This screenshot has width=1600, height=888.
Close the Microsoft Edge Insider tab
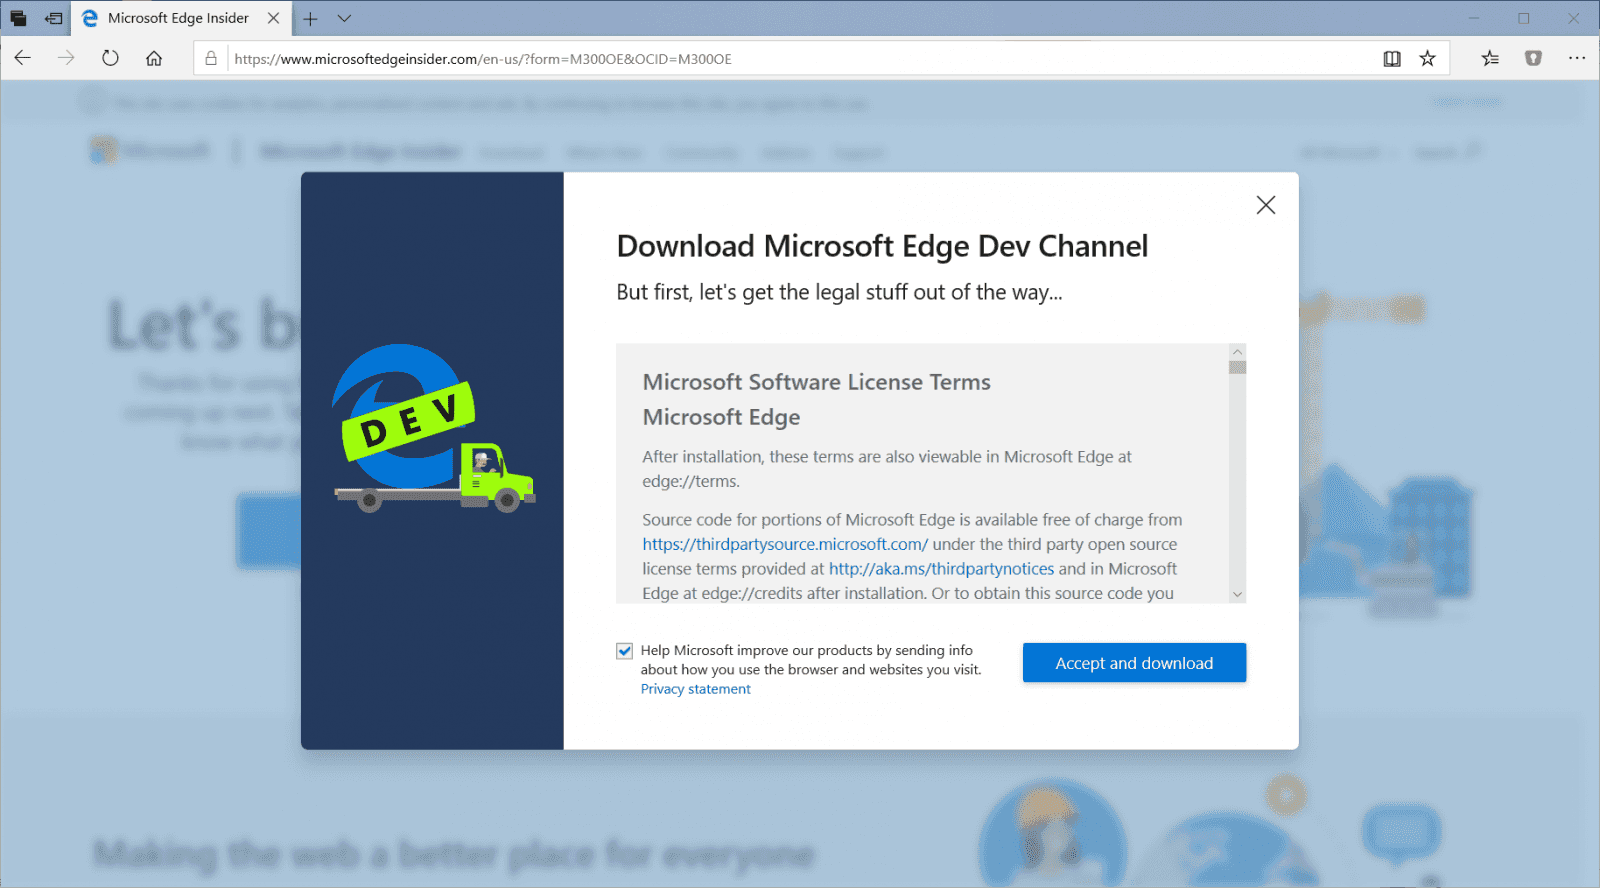273,18
